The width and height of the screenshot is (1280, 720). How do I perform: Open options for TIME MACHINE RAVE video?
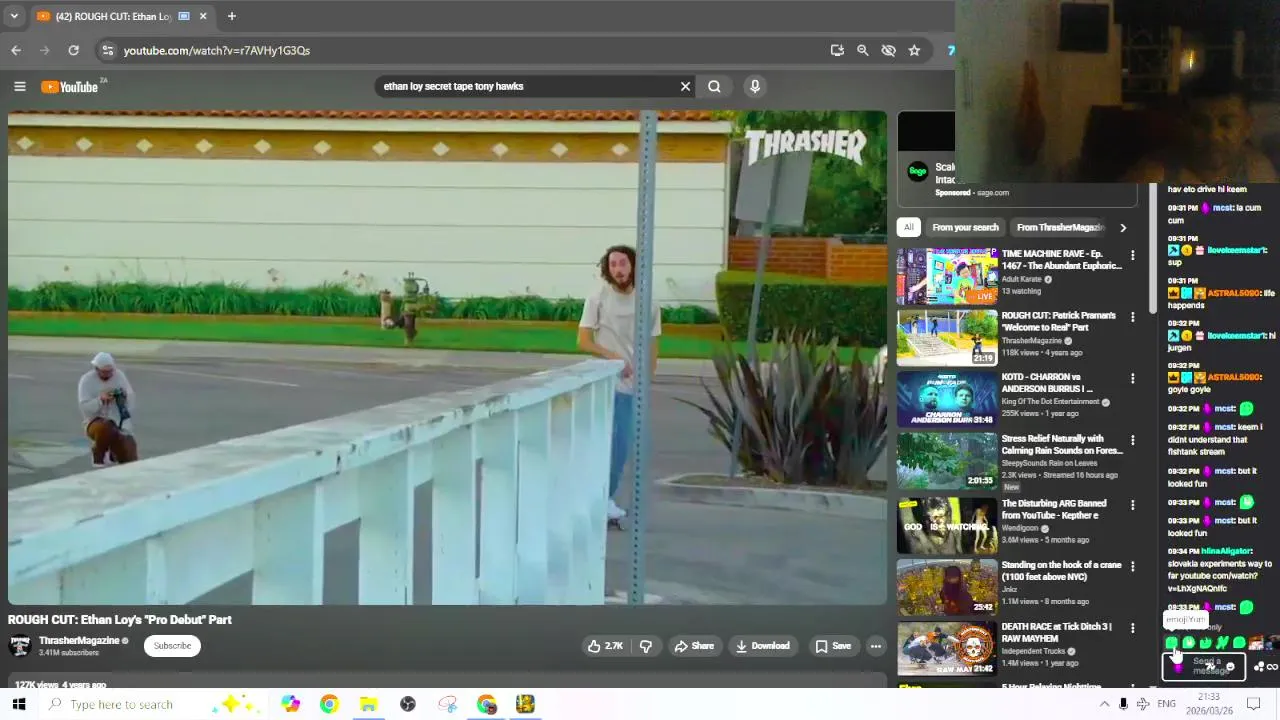[x=1132, y=255]
